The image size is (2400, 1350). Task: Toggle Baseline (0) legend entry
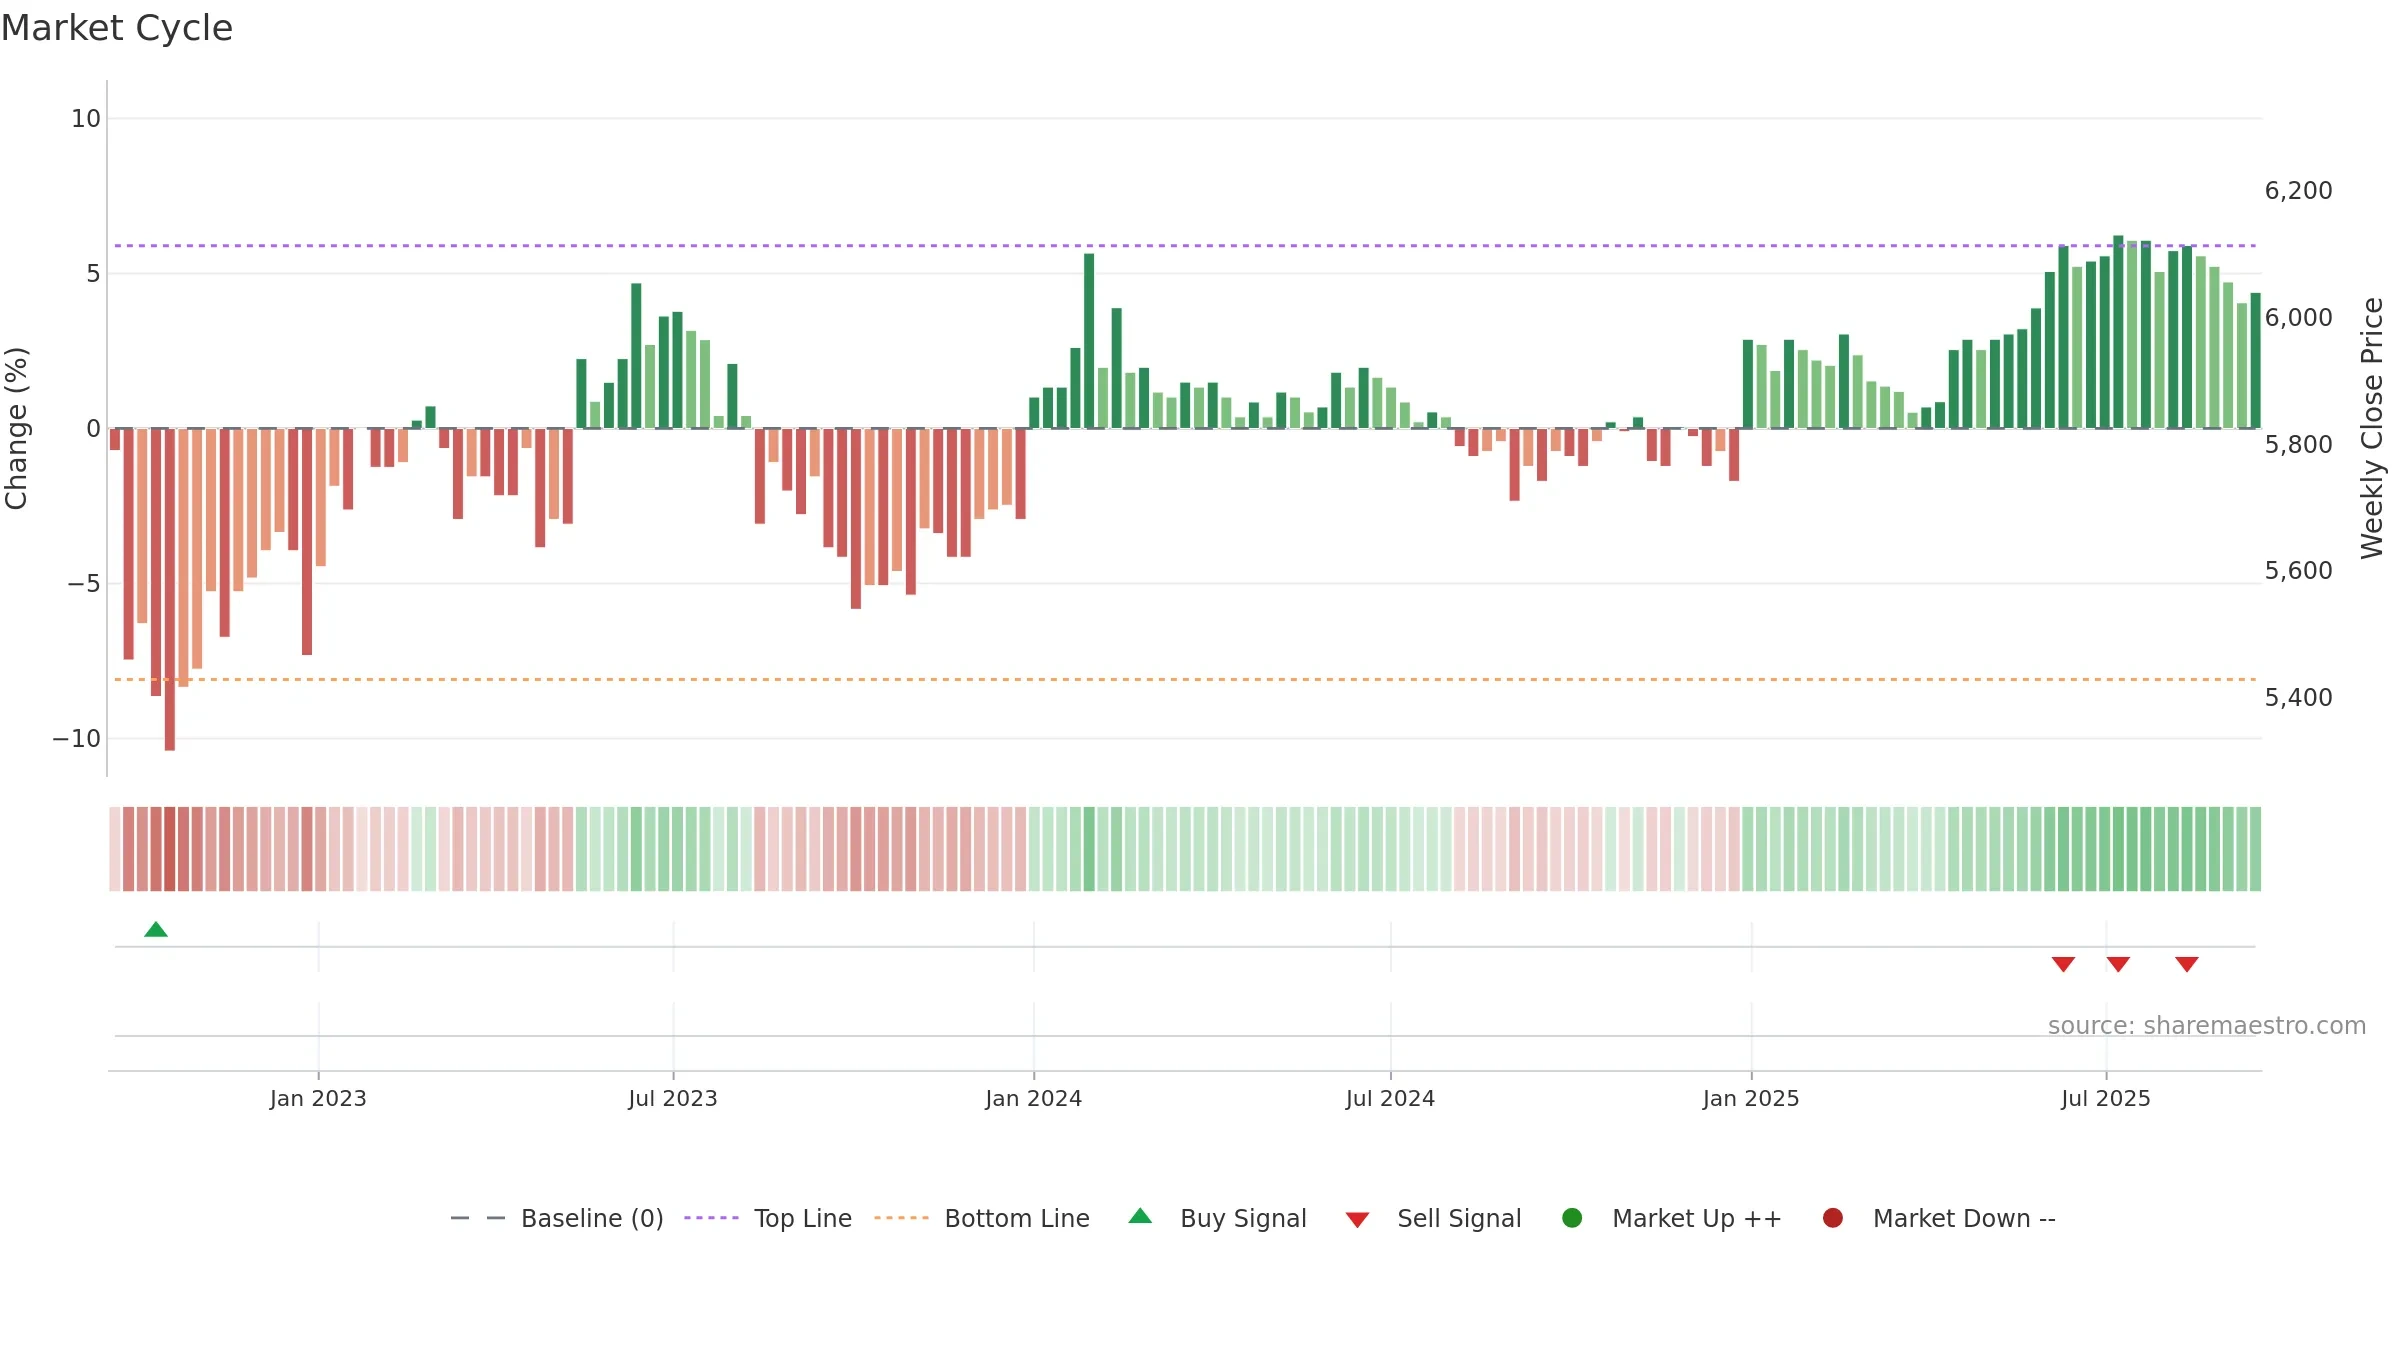558,1218
